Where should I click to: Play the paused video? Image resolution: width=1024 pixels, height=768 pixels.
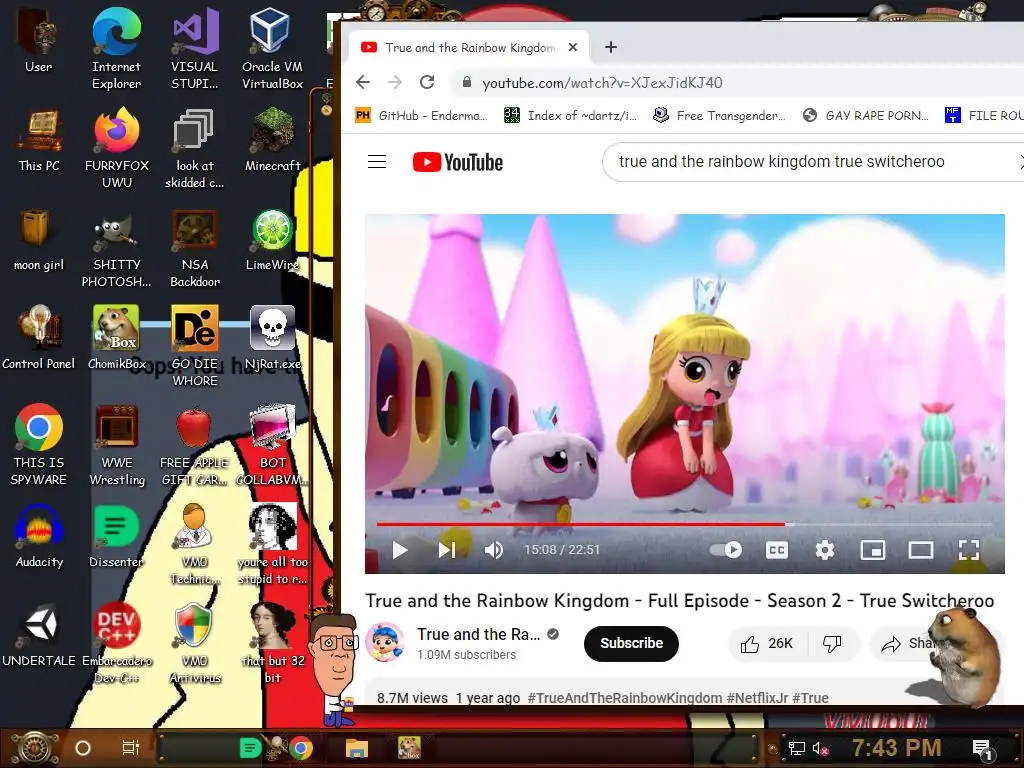point(400,550)
